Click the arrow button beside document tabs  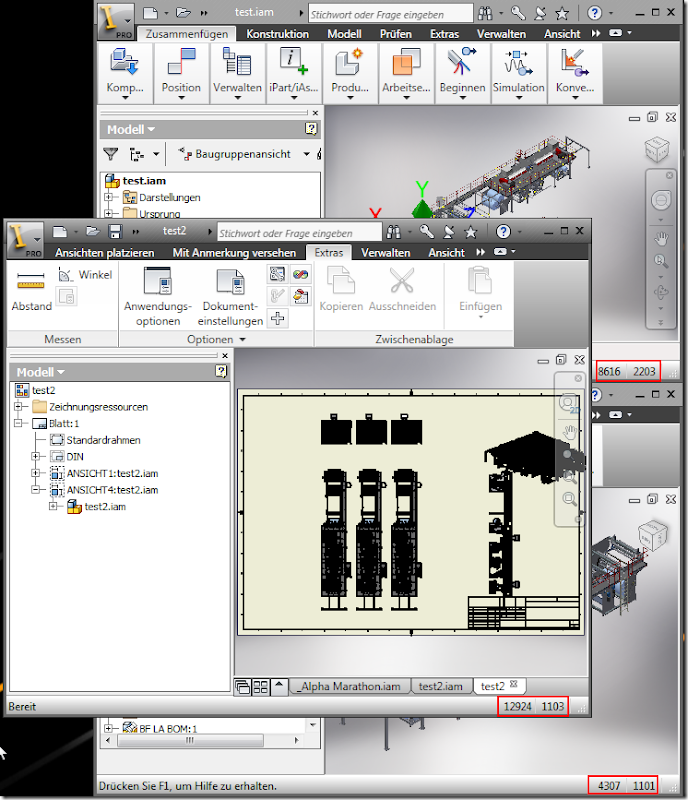(279, 686)
